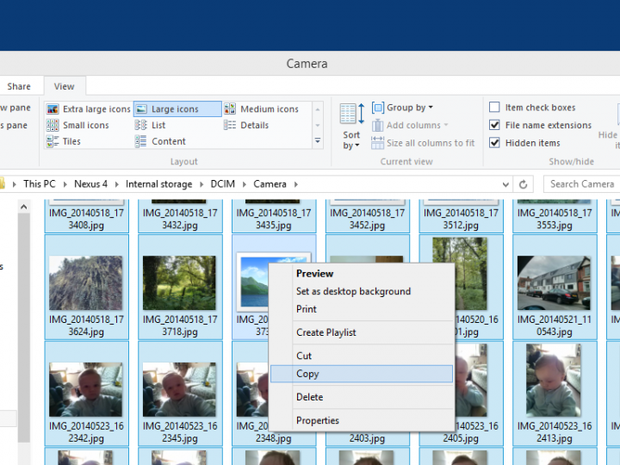Select thumbnail IMG_20140523_162345.jpg
Image resolution: width=620 pixels, height=465 pixels.
pyautogui.click(x=179, y=389)
